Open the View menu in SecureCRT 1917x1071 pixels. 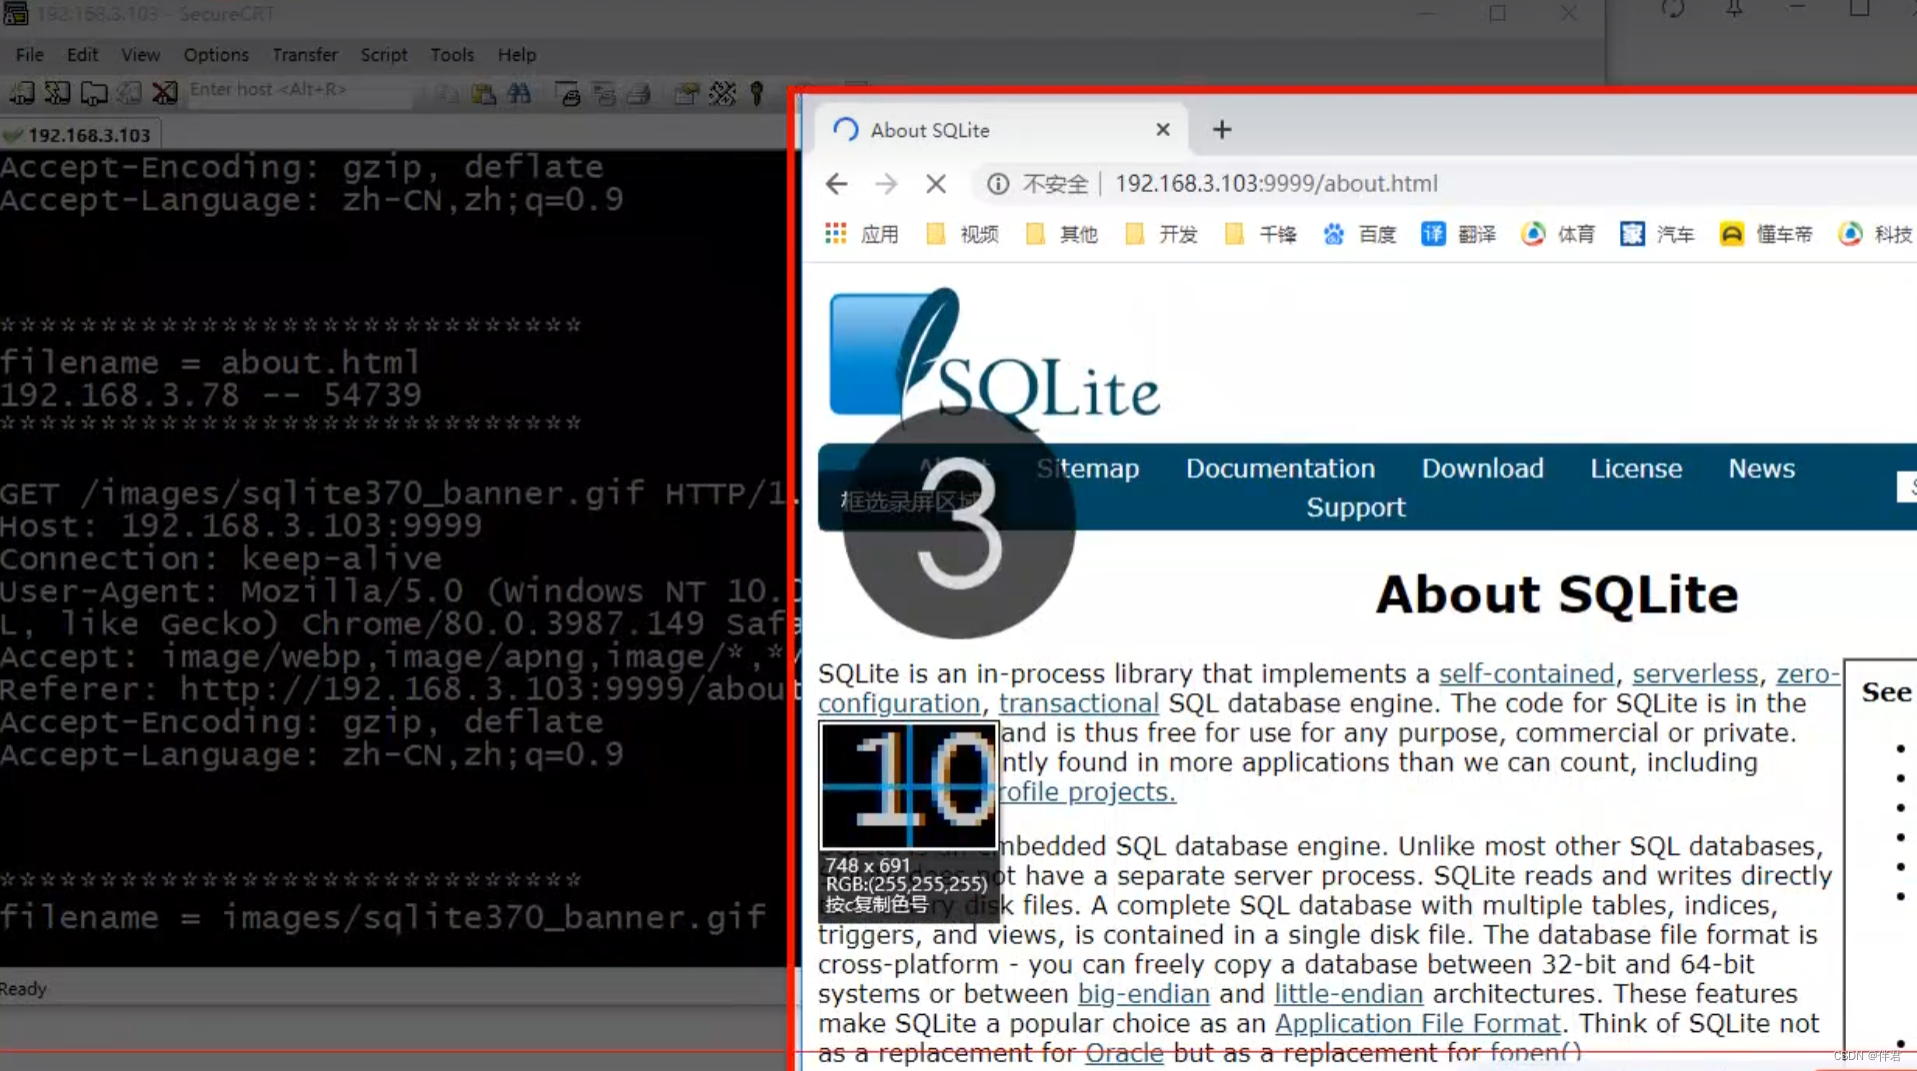[140, 55]
